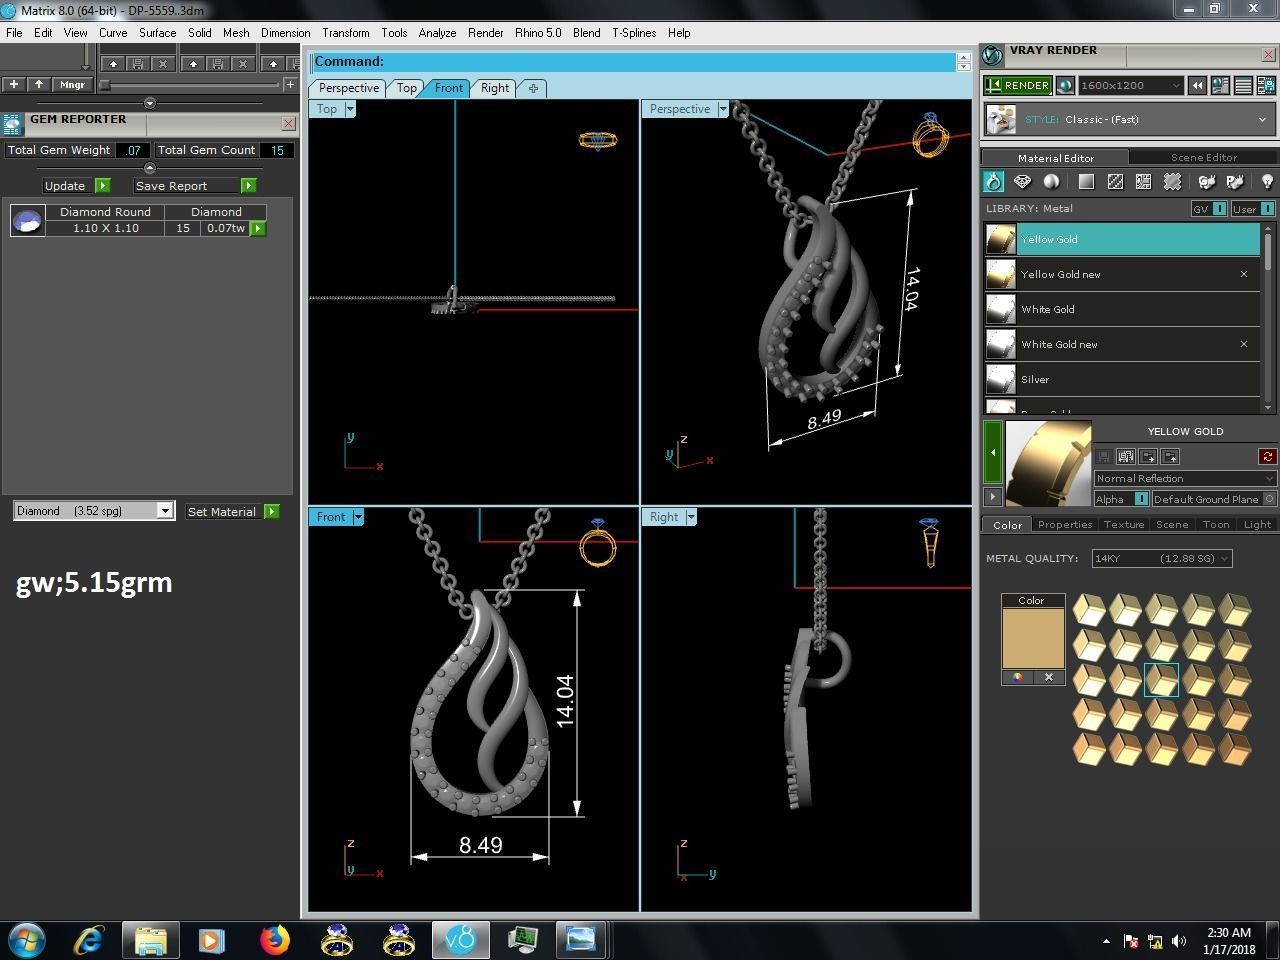Click the render list lines icon
This screenshot has height=960, width=1280.
[x=1243, y=86]
